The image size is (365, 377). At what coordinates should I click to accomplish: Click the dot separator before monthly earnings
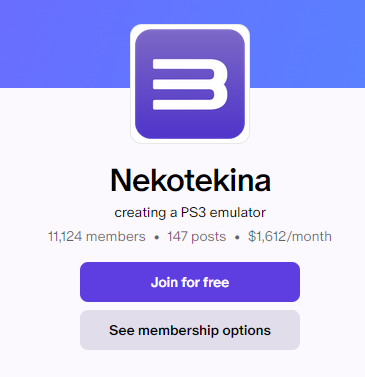pos(237,237)
